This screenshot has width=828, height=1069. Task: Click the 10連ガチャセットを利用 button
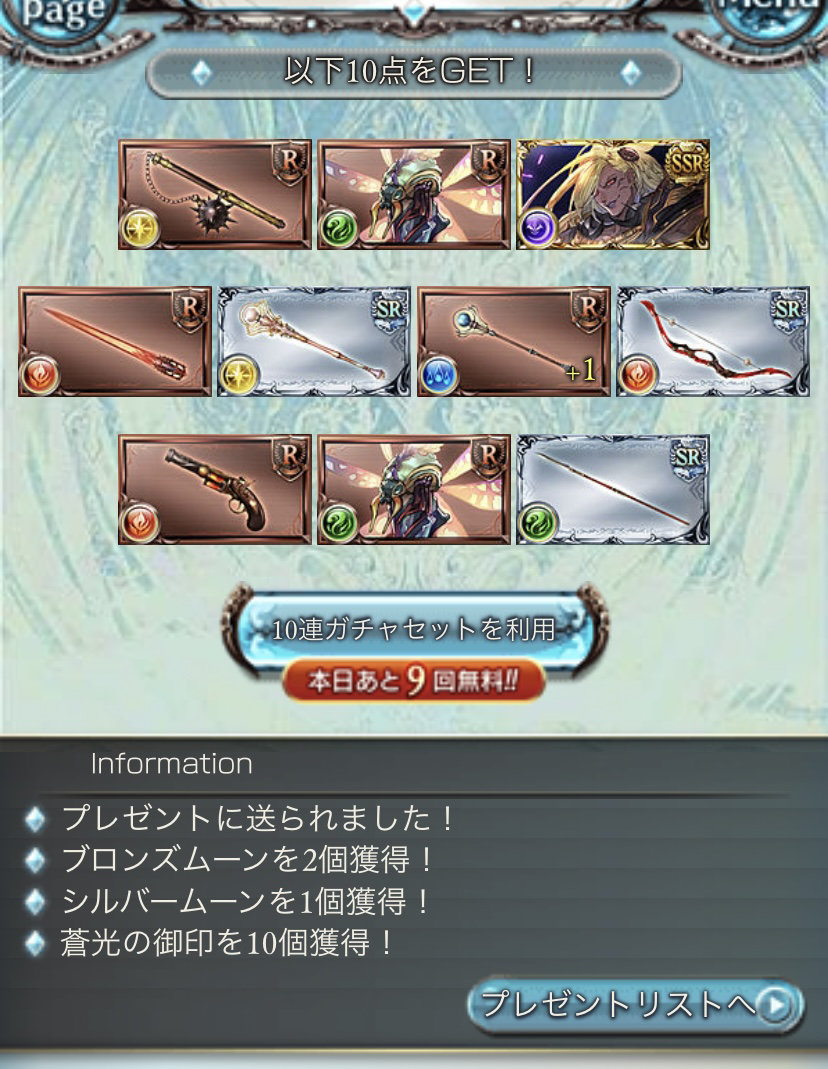click(414, 629)
